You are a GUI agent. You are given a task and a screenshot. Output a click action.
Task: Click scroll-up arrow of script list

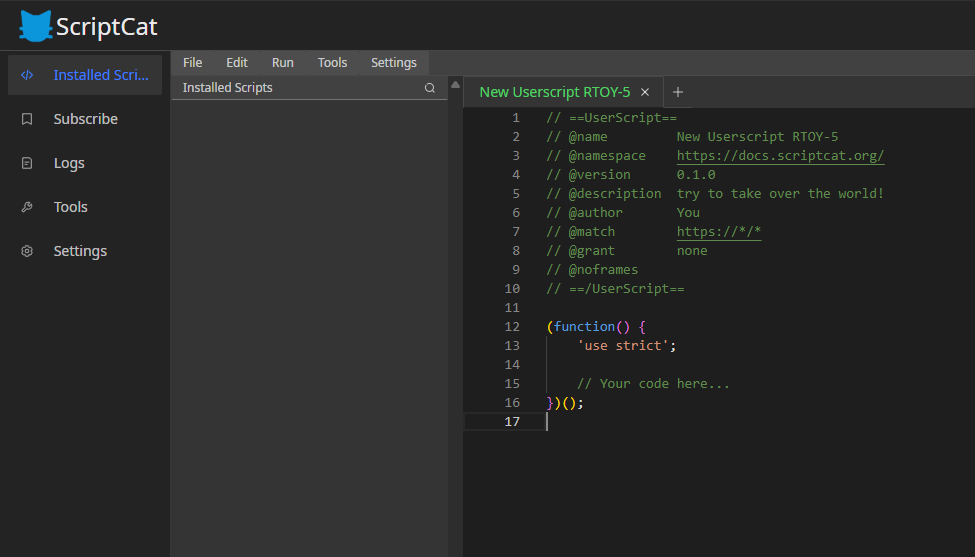pyautogui.click(x=455, y=85)
